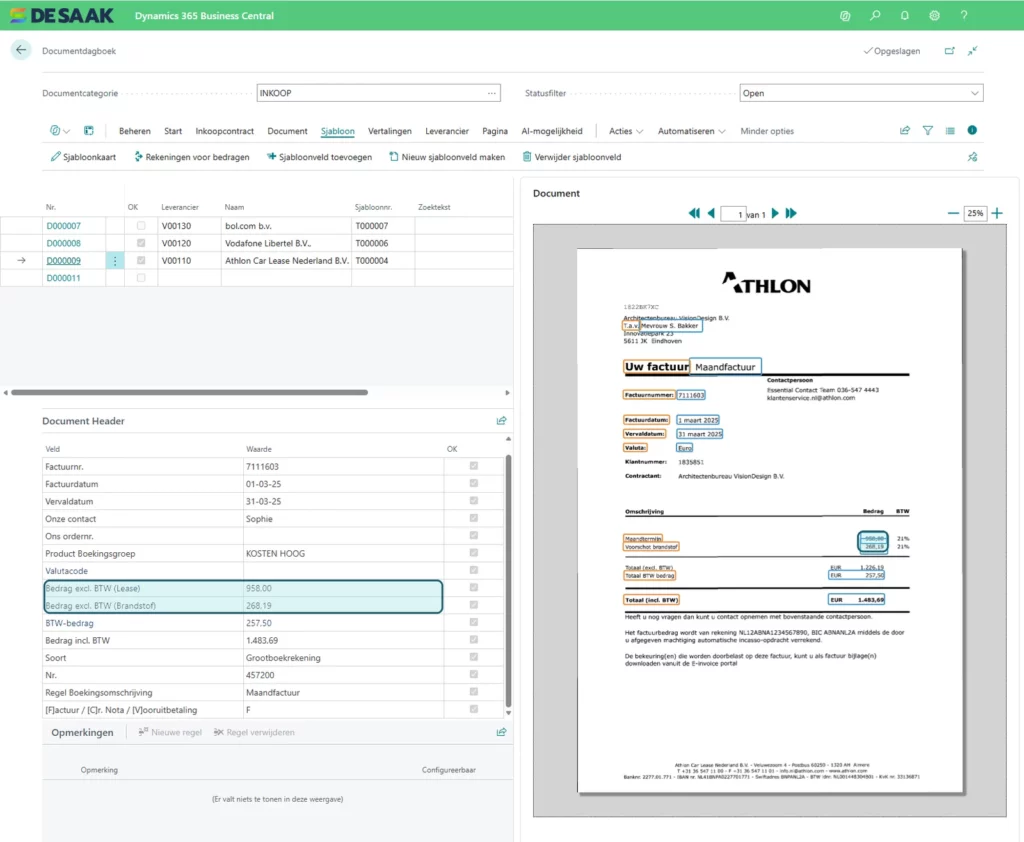
Task: Zoom out document preview with minus
Action: (953, 213)
